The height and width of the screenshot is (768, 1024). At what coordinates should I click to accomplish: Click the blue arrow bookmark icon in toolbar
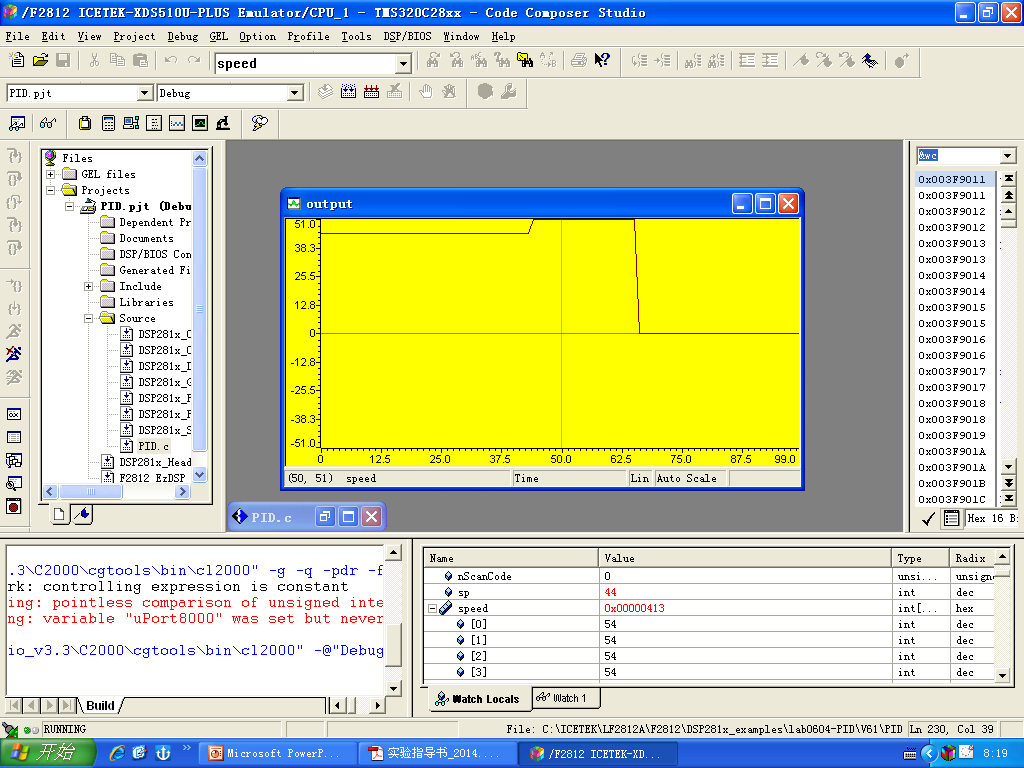pyautogui.click(x=869, y=61)
